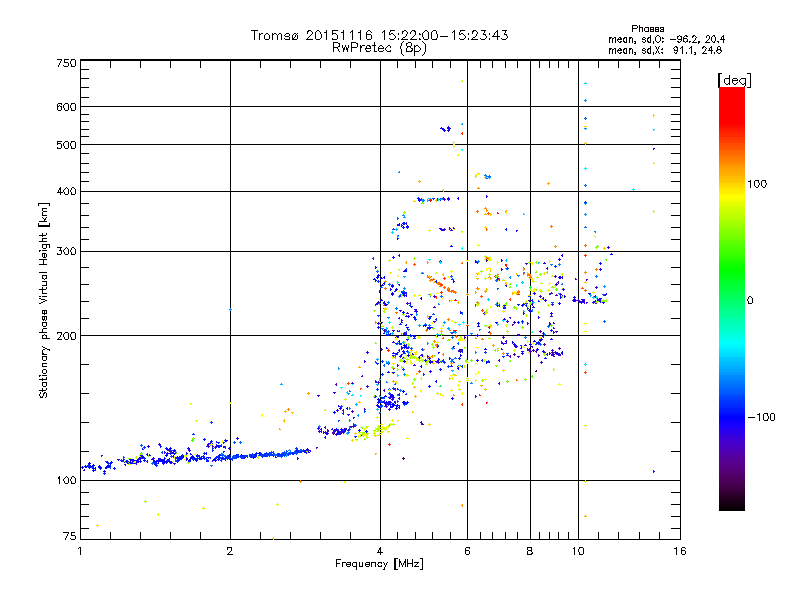Click y-axis tick label 400
The image size is (800, 600).
click(x=66, y=191)
